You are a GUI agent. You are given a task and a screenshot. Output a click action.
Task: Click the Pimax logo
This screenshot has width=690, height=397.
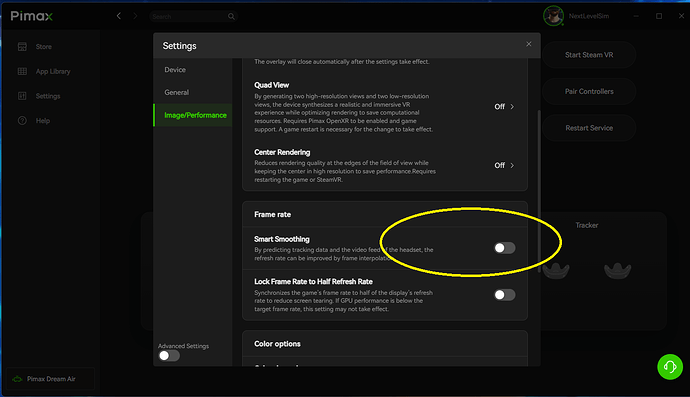click(x=32, y=16)
